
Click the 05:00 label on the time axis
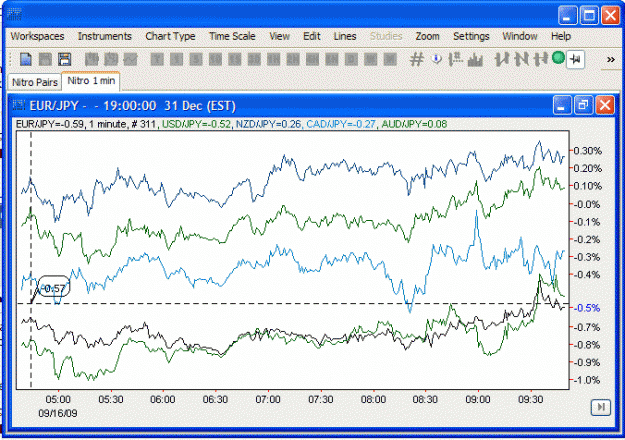click(x=58, y=399)
